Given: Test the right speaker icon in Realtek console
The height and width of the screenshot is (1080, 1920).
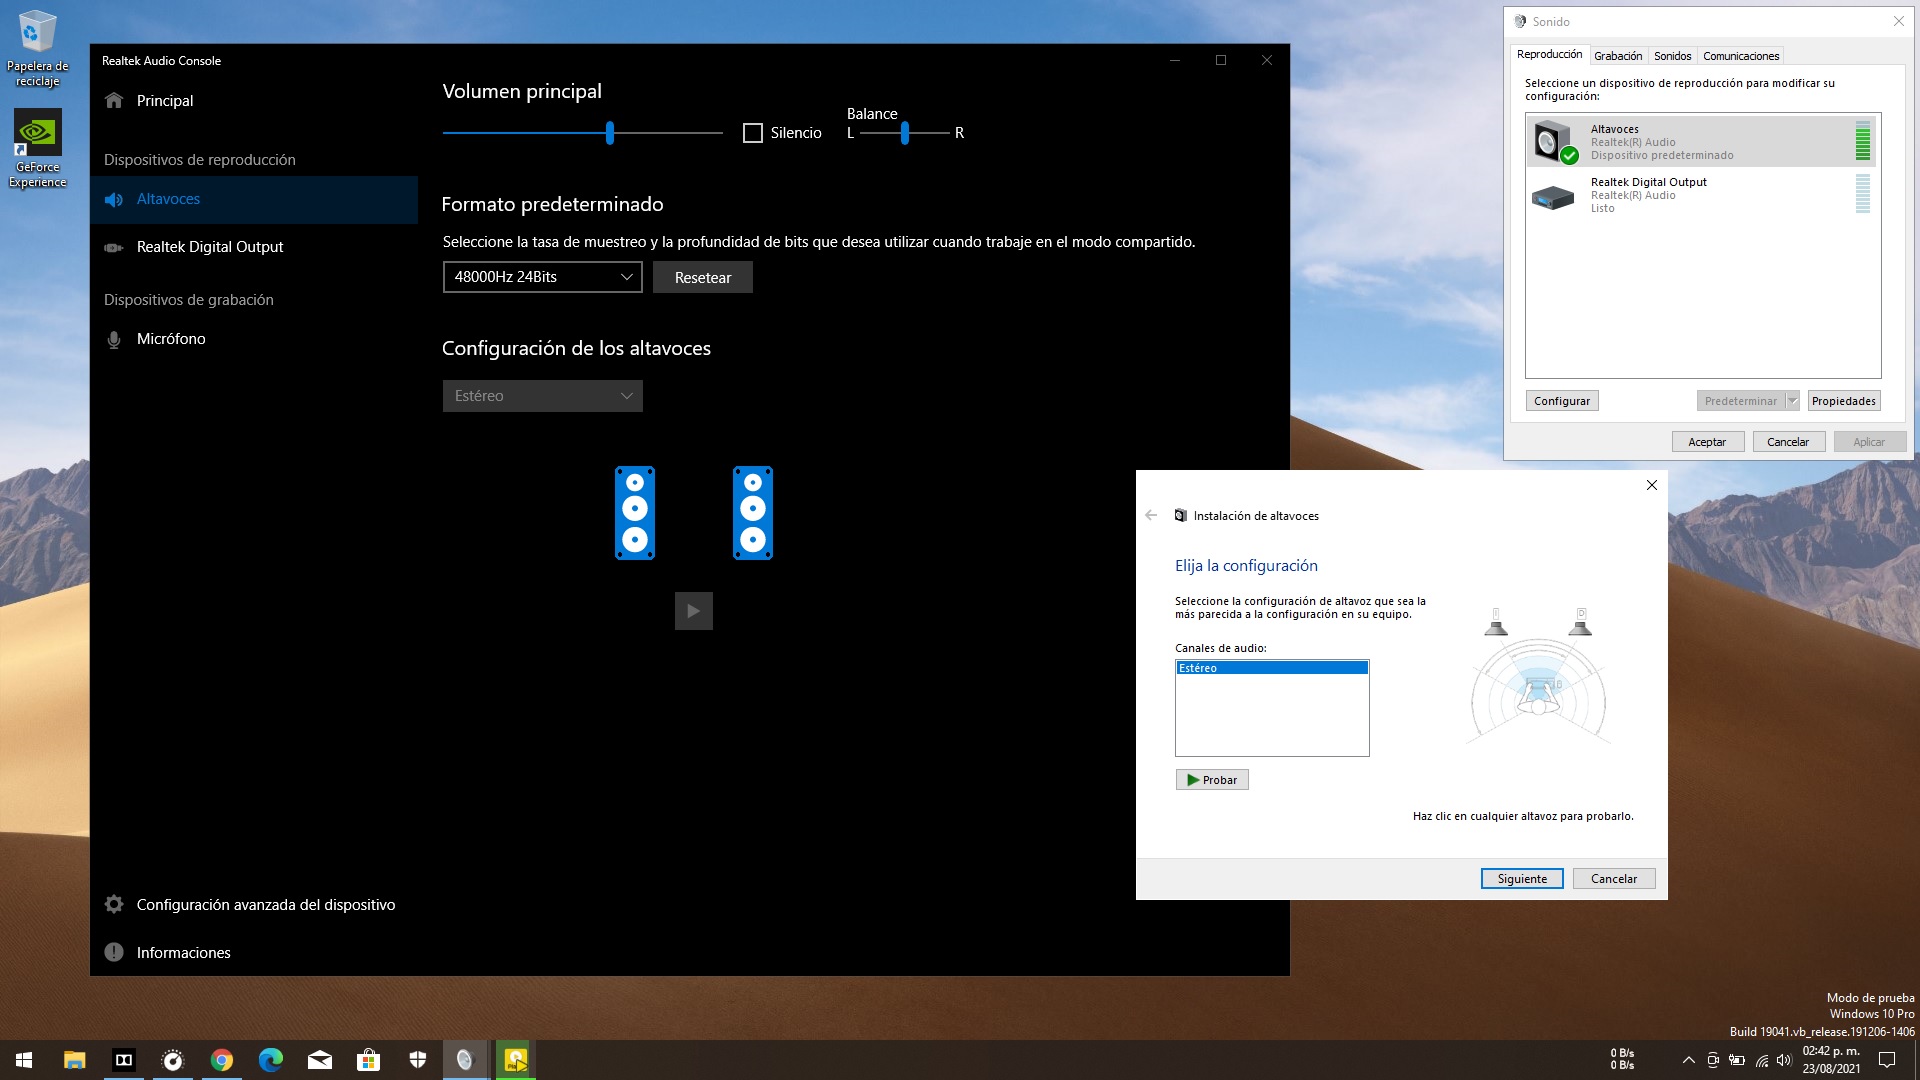Looking at the screenshot, I should point(753,513).
